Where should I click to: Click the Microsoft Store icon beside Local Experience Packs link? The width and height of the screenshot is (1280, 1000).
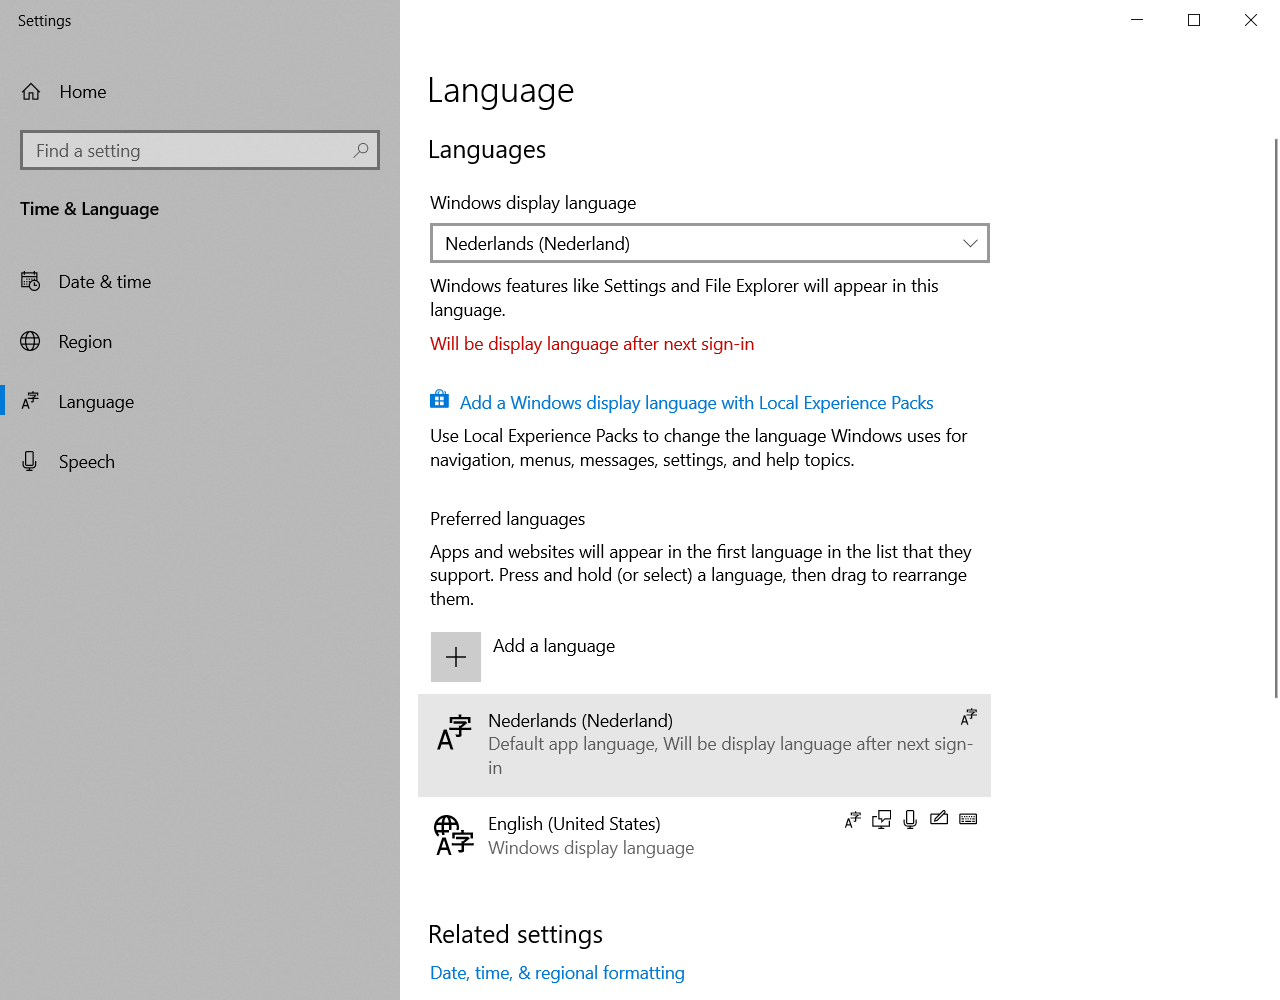pos(439,398)
